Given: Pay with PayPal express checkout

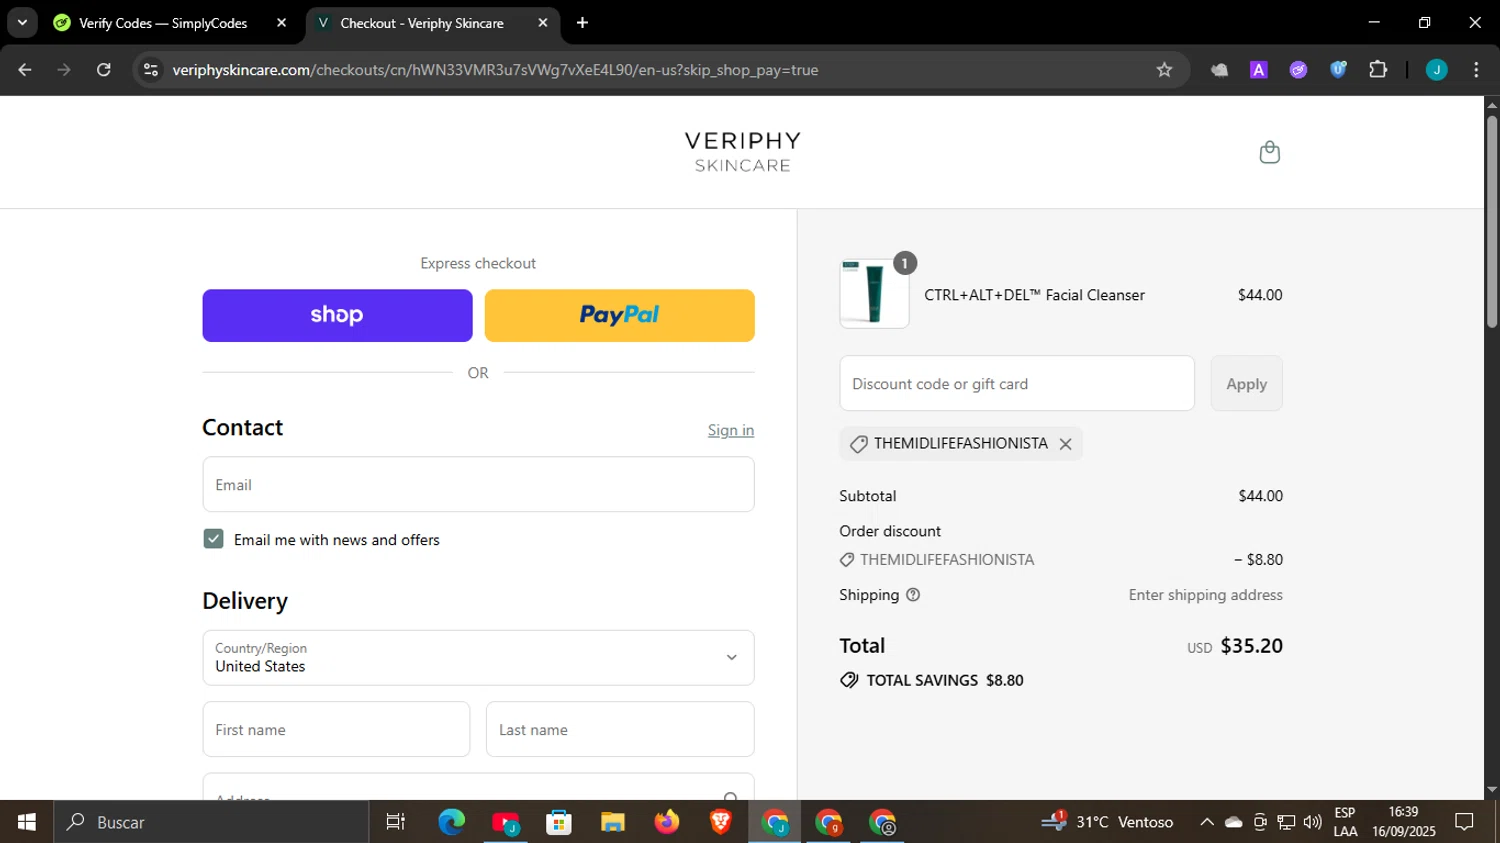Looking at the screenshot, I should click(x=620, y=316).
